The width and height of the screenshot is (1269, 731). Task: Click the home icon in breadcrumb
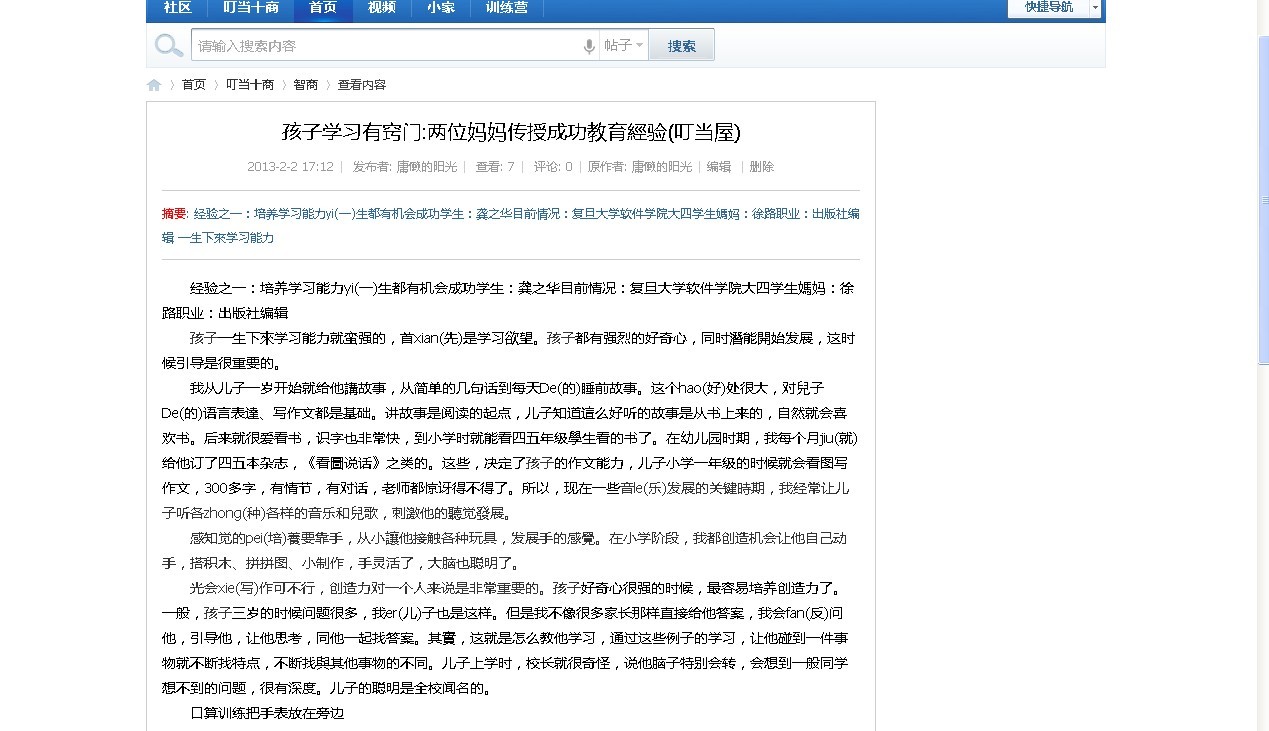pyautogui.click(x=154, y=85)
